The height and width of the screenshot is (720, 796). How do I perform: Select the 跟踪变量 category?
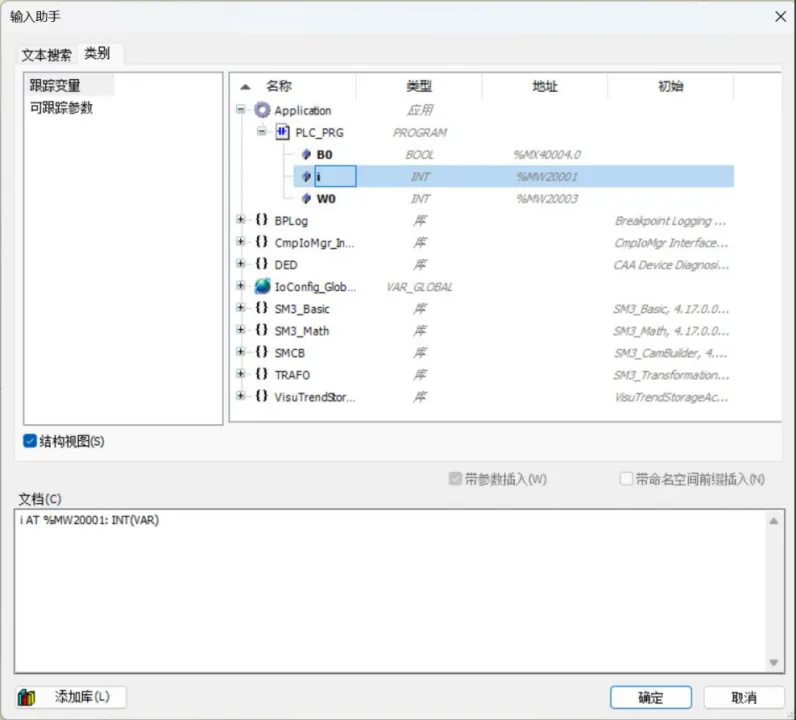[x=69, y=85]
